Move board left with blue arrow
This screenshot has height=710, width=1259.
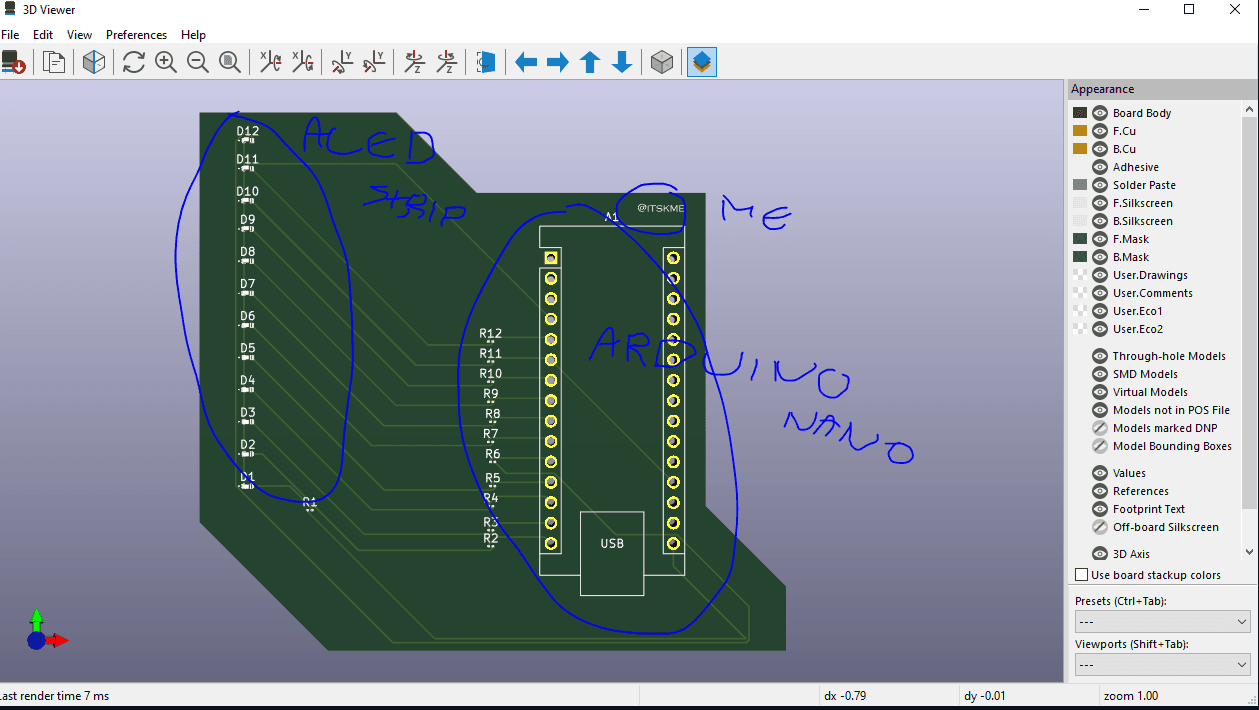point(526,63)
